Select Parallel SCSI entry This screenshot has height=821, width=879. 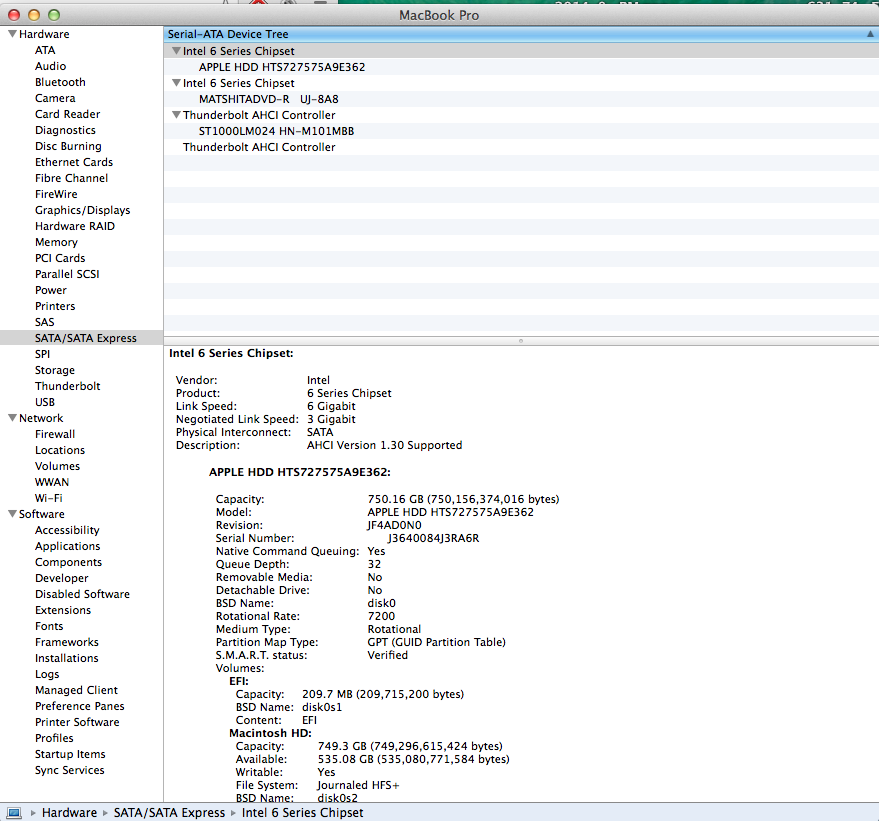click(67, 274)
